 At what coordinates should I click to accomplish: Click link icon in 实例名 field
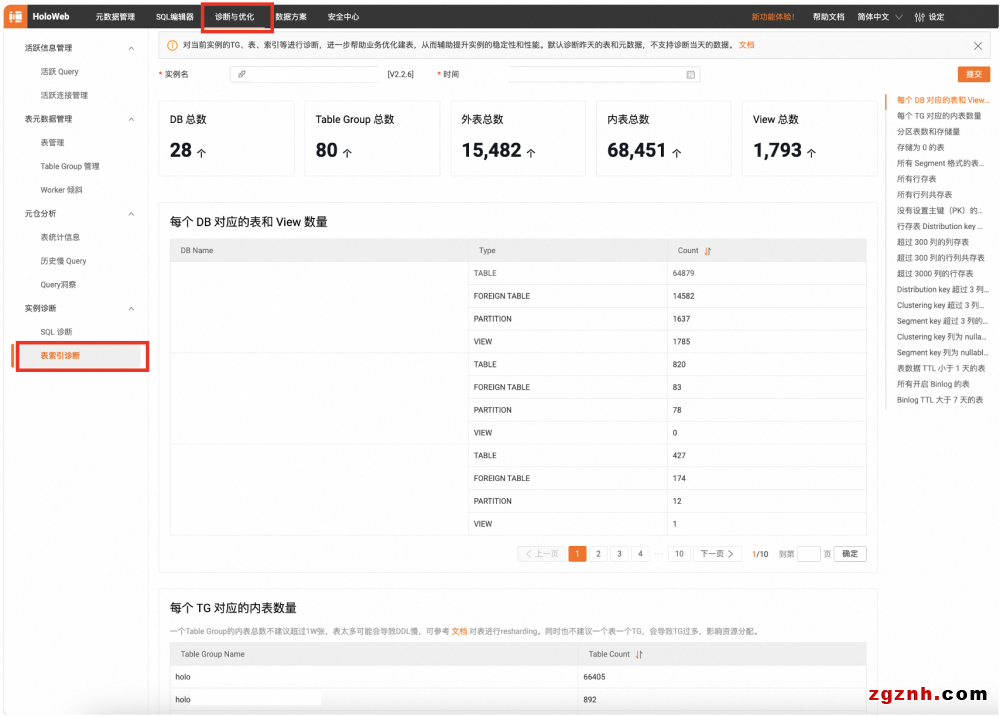[x=242, y=75]
